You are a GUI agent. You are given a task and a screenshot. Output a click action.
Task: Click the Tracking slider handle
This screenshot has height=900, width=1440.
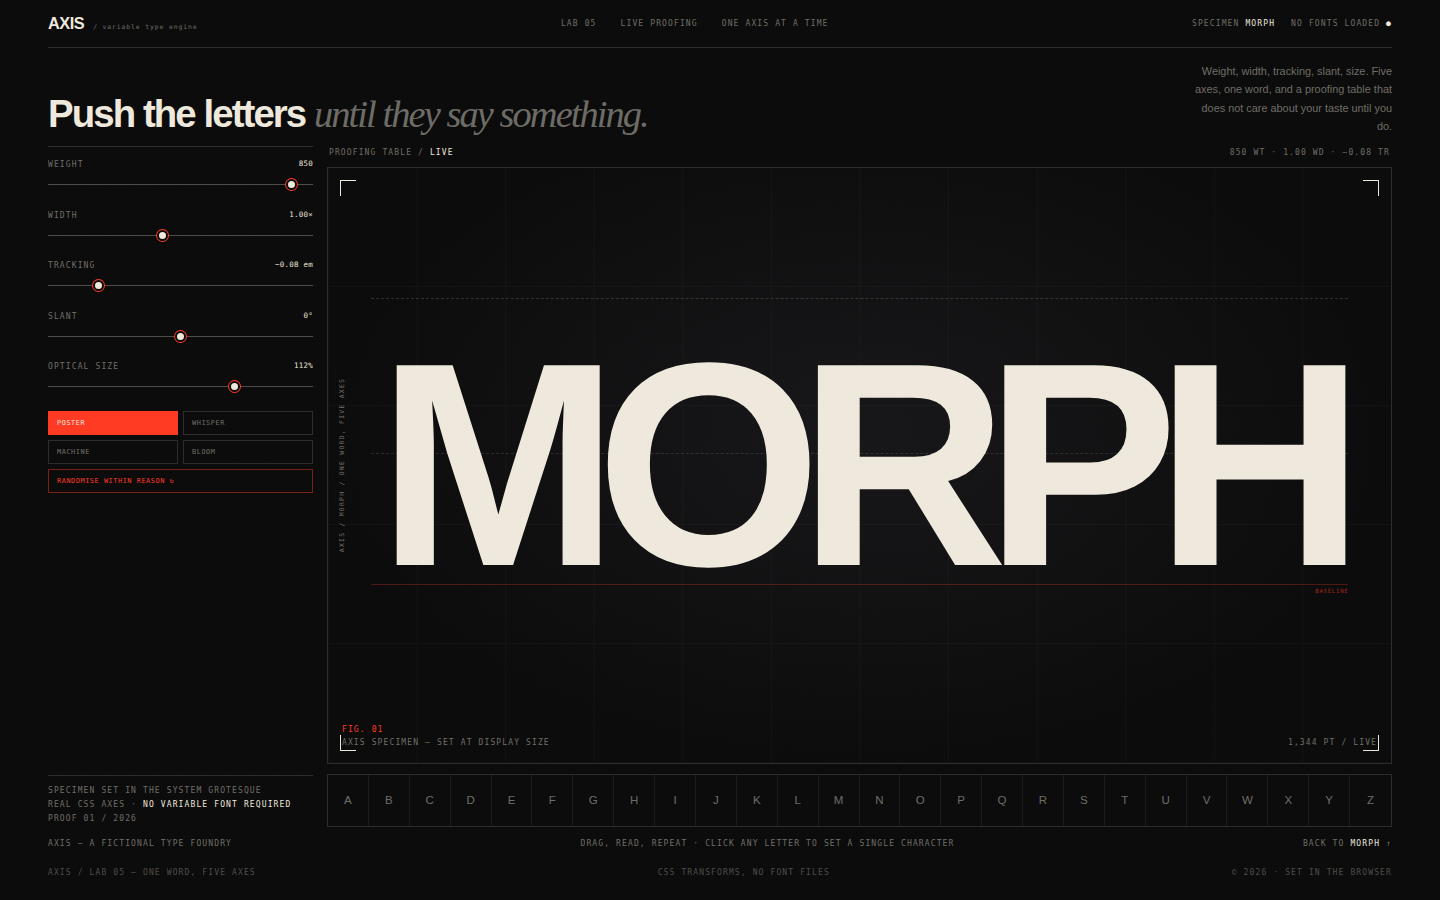[x=99, y=286]
